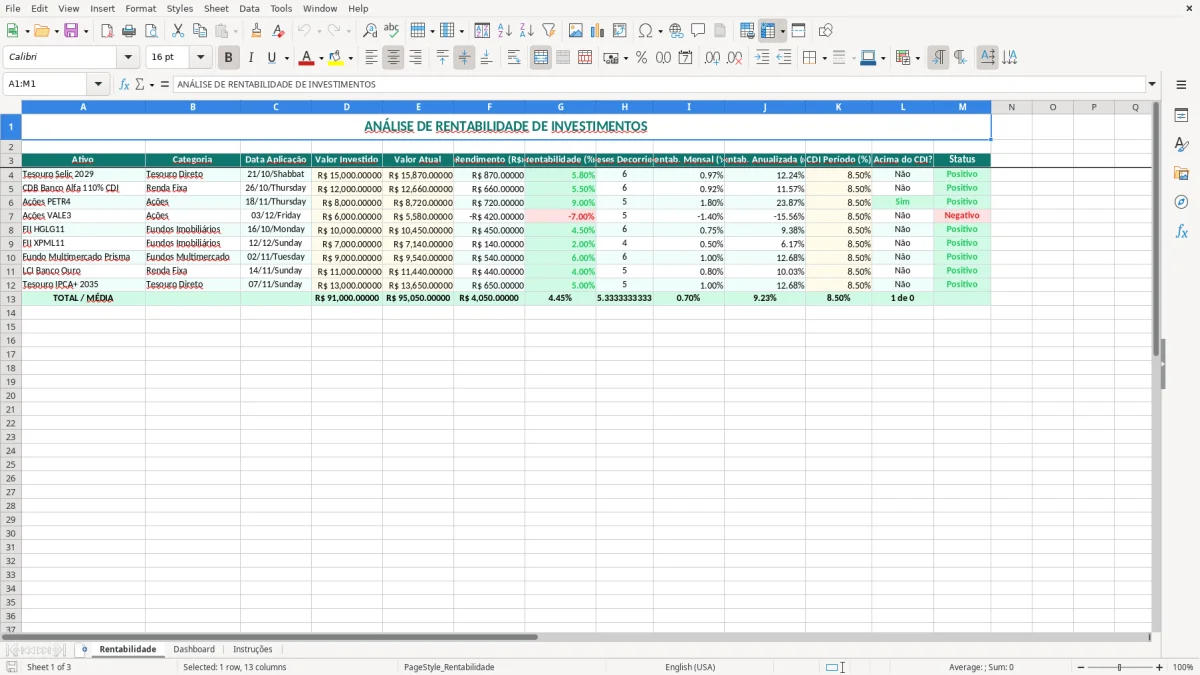This screenshot has width=1200, height=675.
Task: Apply AutoFilter with the funnel icon
Action: (549, 31)
